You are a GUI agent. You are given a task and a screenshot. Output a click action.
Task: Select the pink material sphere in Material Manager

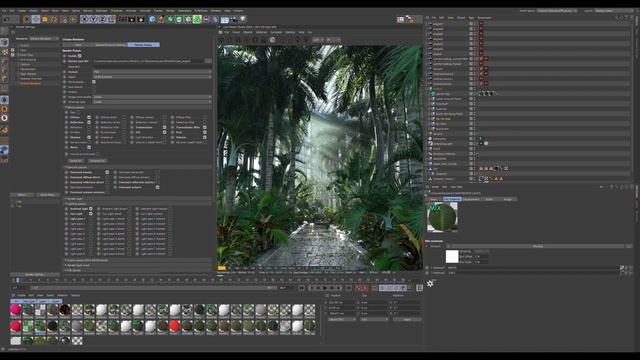[x=16, y=310]
